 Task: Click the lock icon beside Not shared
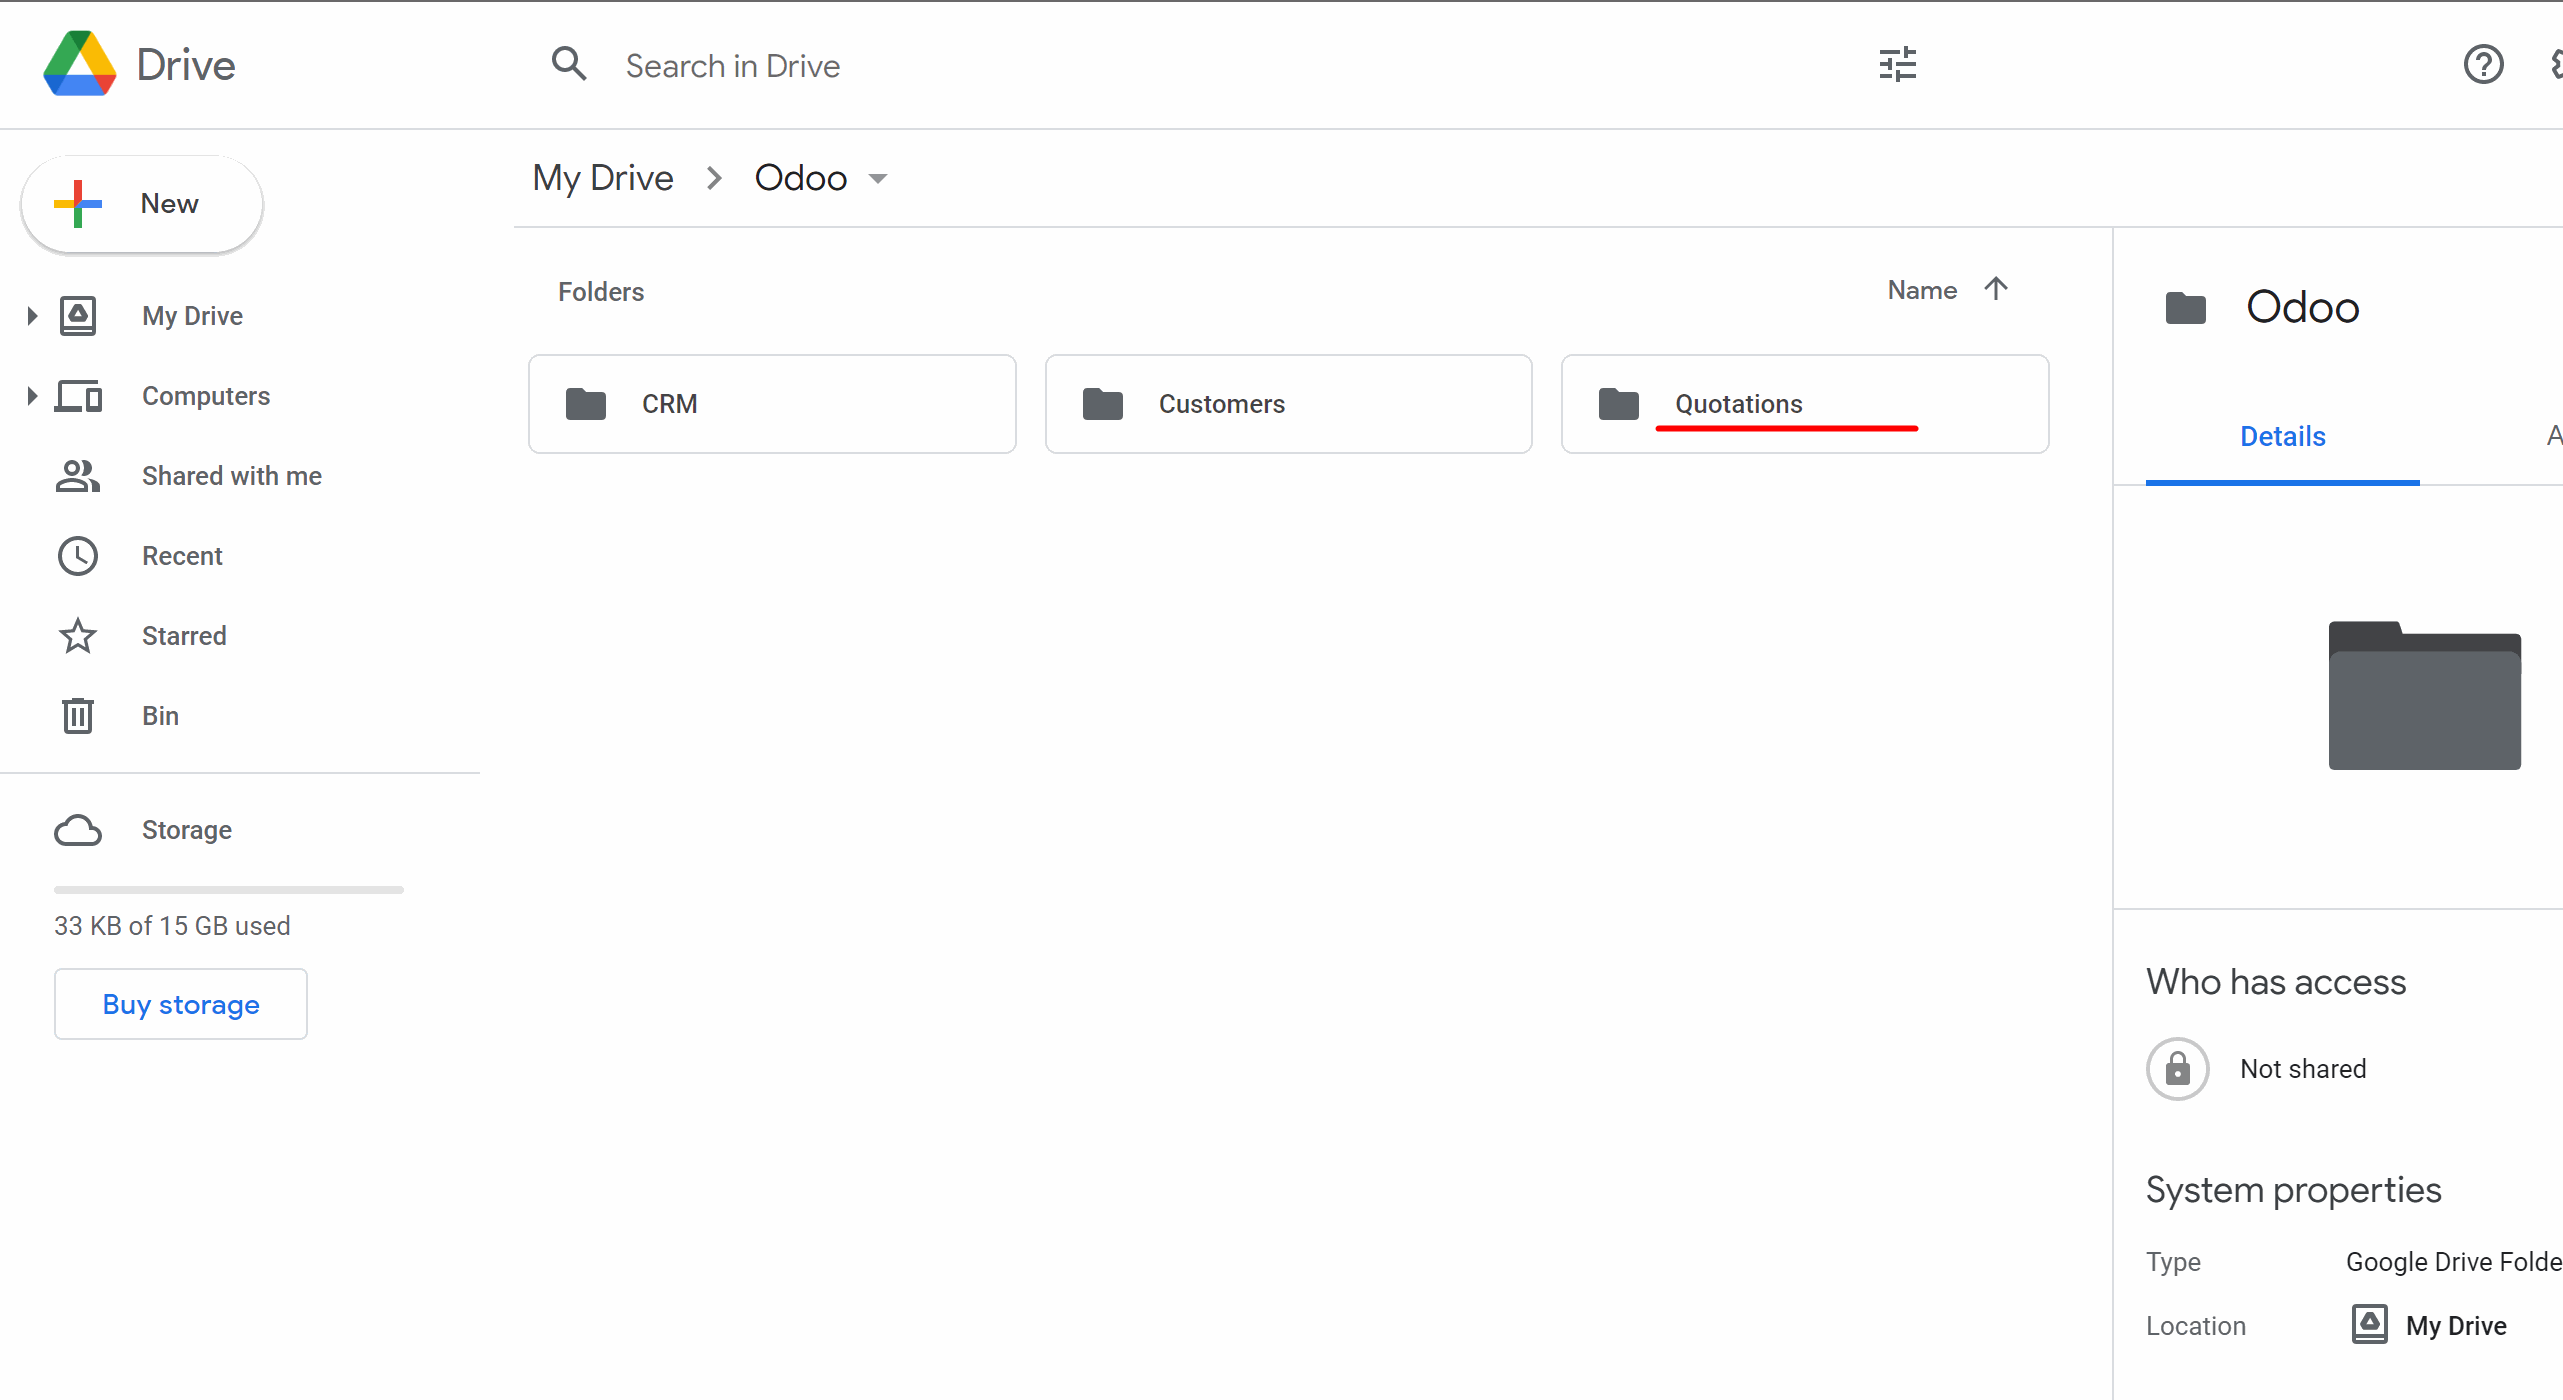coord(2178,1069)
